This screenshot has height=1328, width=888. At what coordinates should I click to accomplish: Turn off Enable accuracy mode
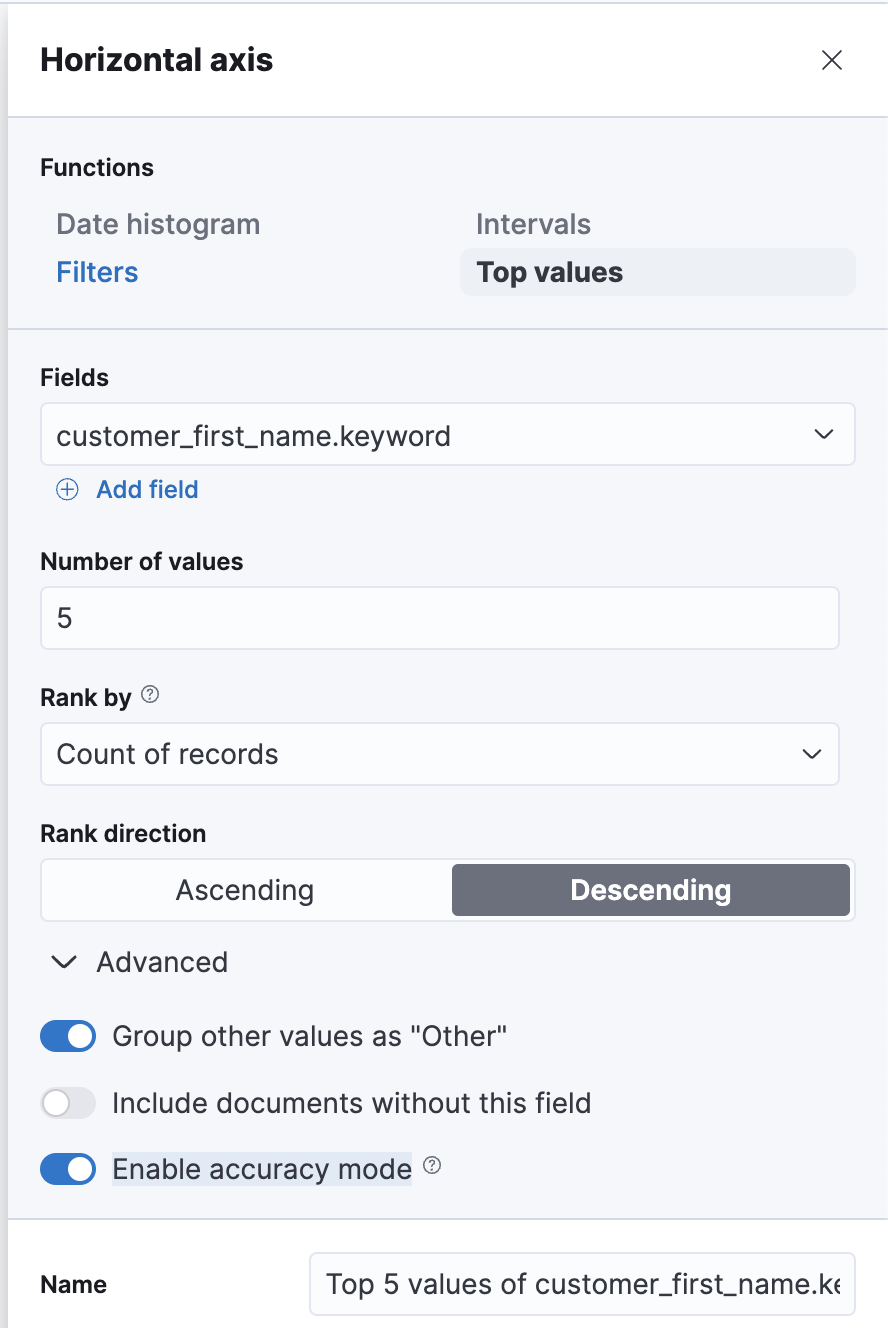67,1168
